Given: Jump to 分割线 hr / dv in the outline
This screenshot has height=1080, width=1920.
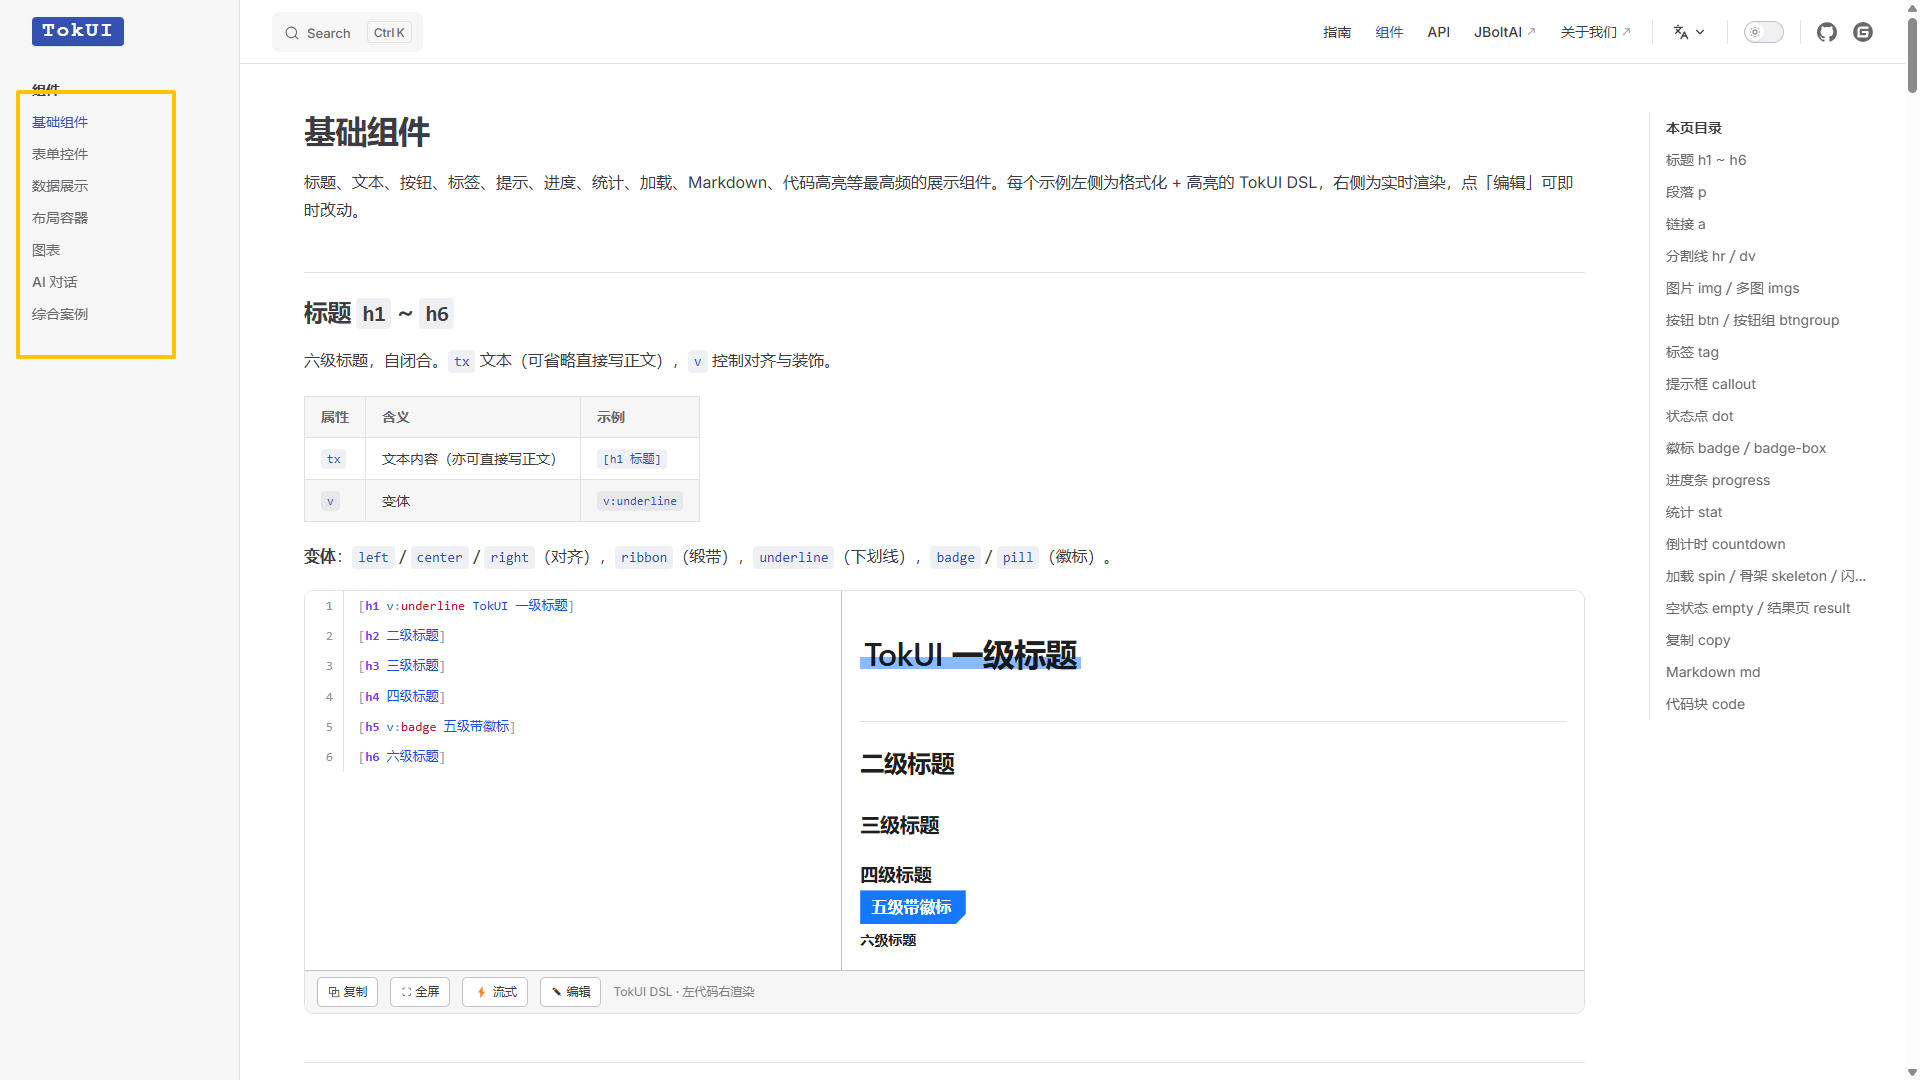Looking at the screenshot, I should coord(1711,256).
